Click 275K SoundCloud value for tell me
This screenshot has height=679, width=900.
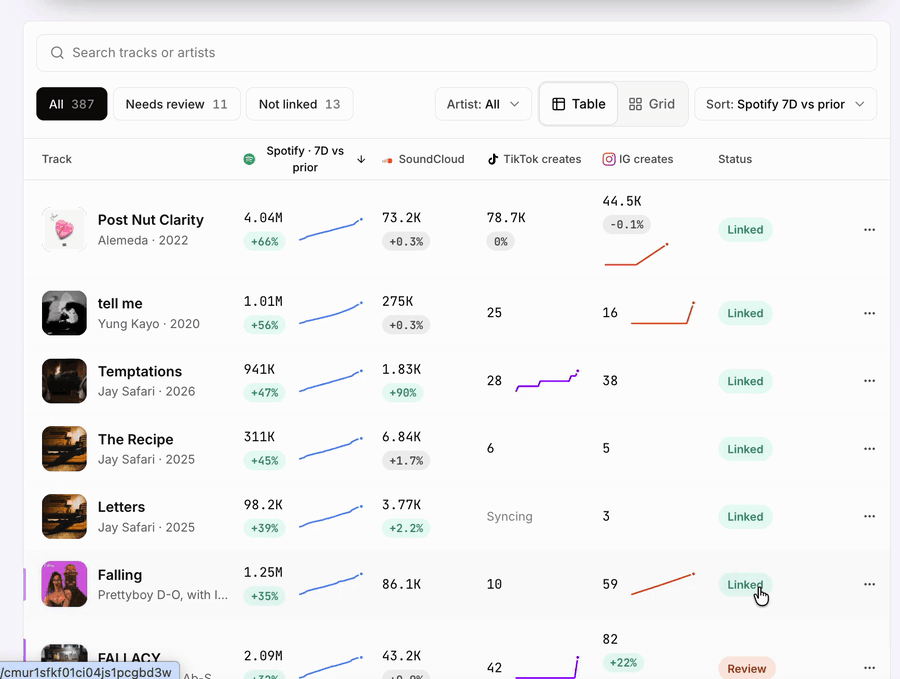pos(397,301)
